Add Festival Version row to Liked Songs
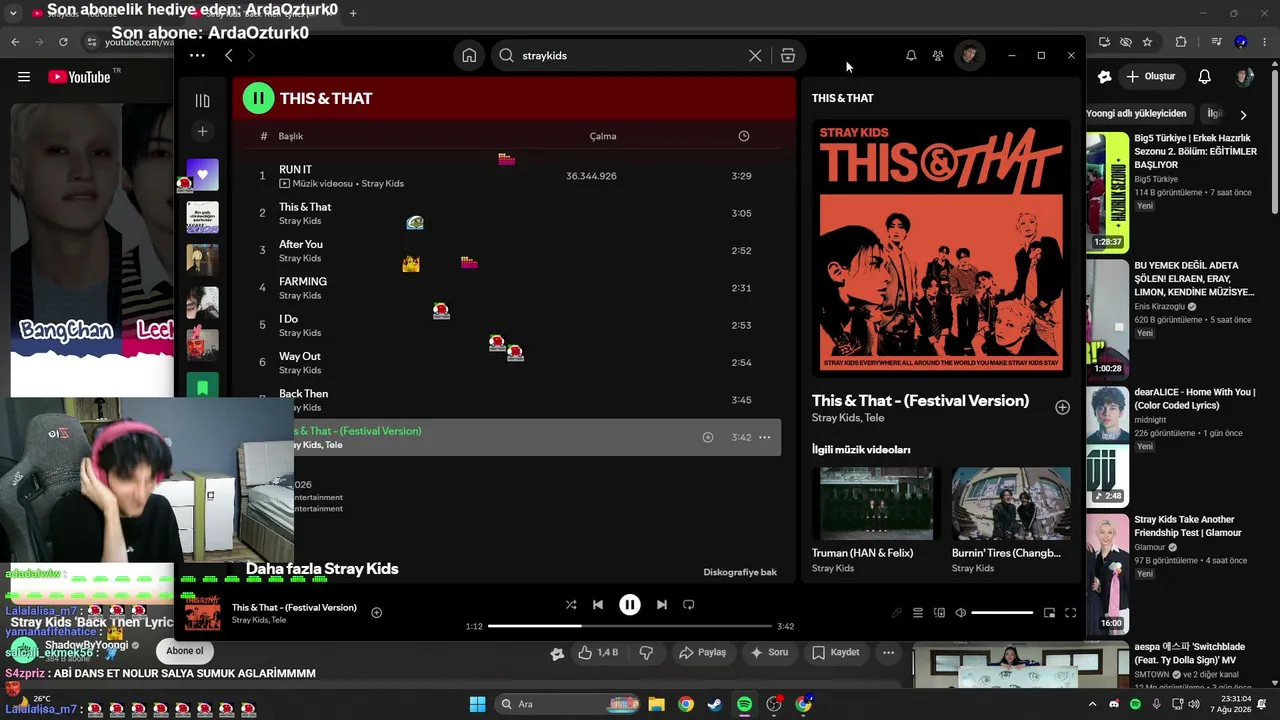The image size is (1280, 720). pos(708,437)
